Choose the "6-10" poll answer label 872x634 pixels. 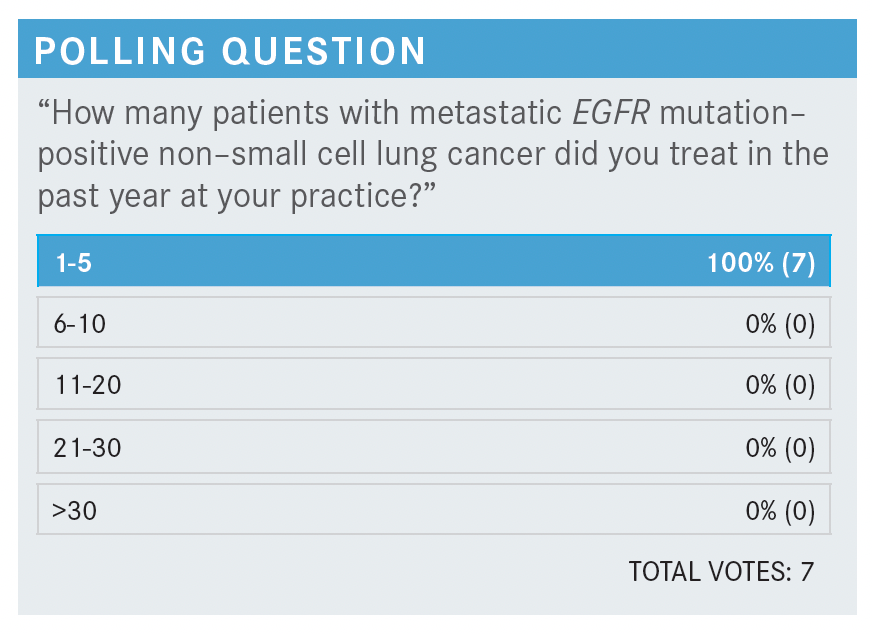click(x=79, y=324)
